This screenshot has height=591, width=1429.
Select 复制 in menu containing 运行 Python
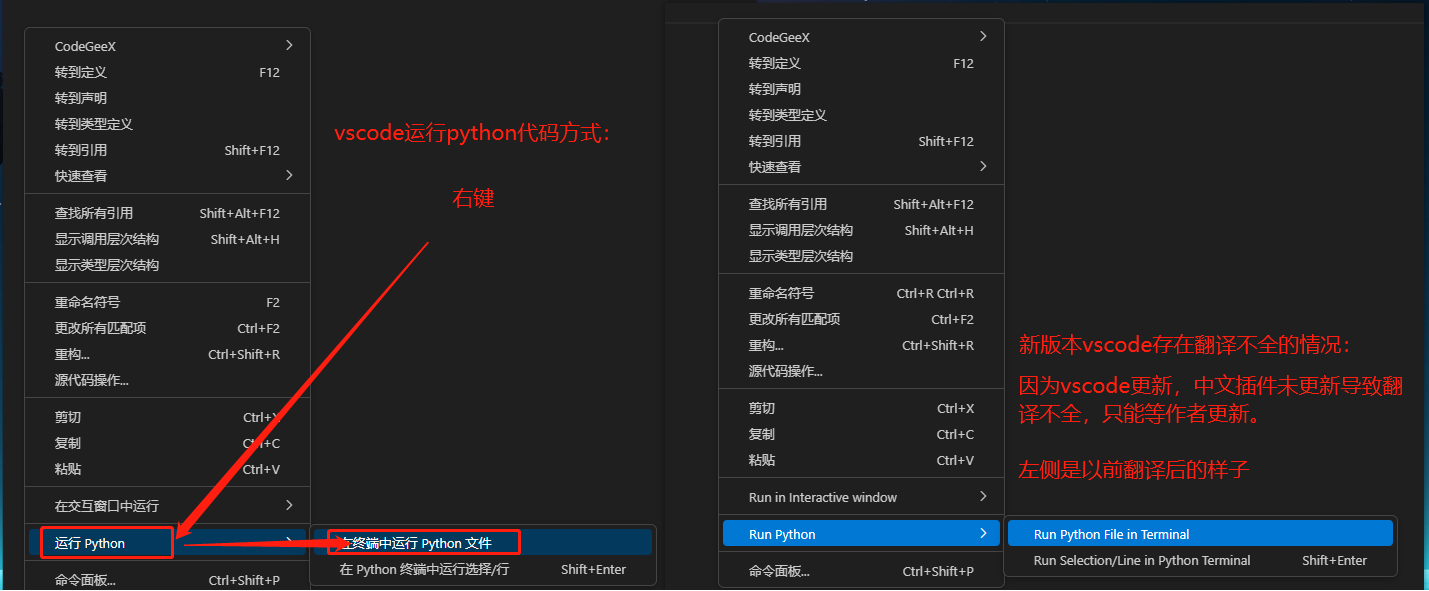tap(167, 443)
